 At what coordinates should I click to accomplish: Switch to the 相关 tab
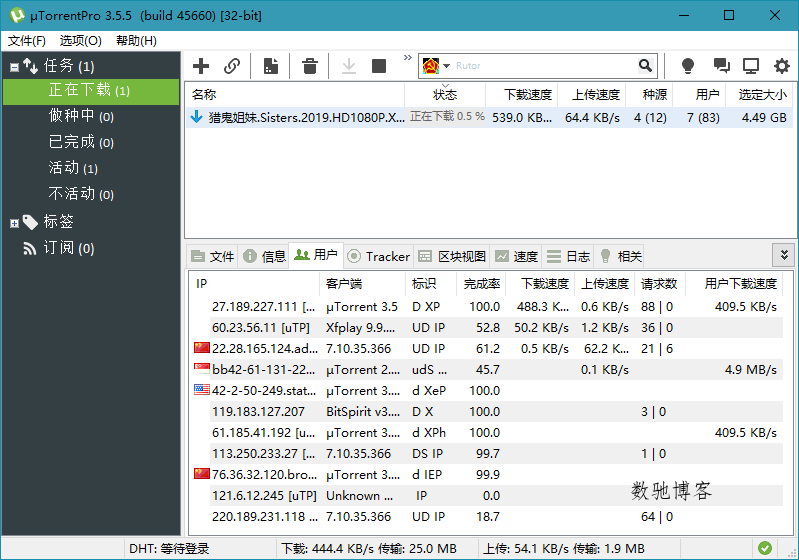click(620, 256)
